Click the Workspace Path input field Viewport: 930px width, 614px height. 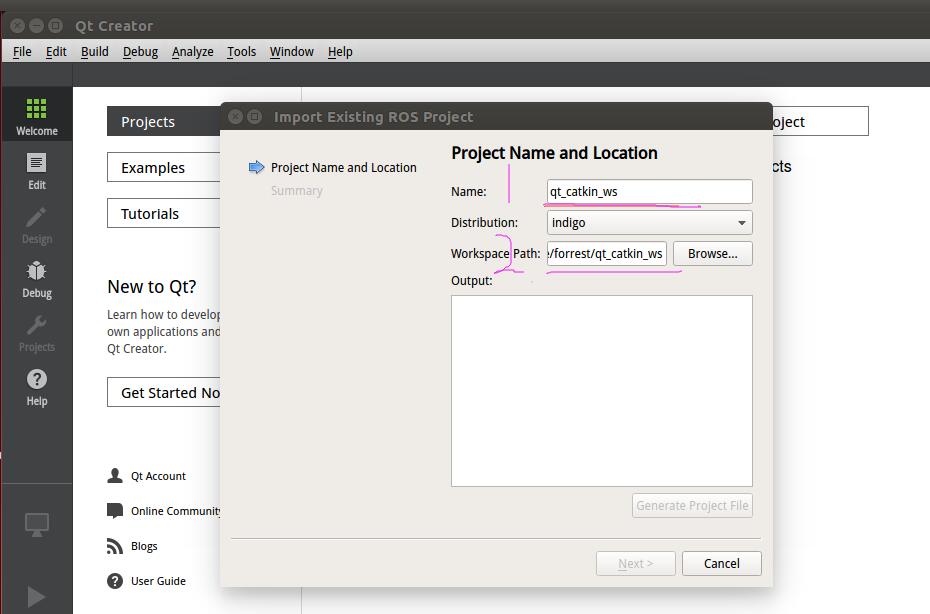[x=607, y=253]
